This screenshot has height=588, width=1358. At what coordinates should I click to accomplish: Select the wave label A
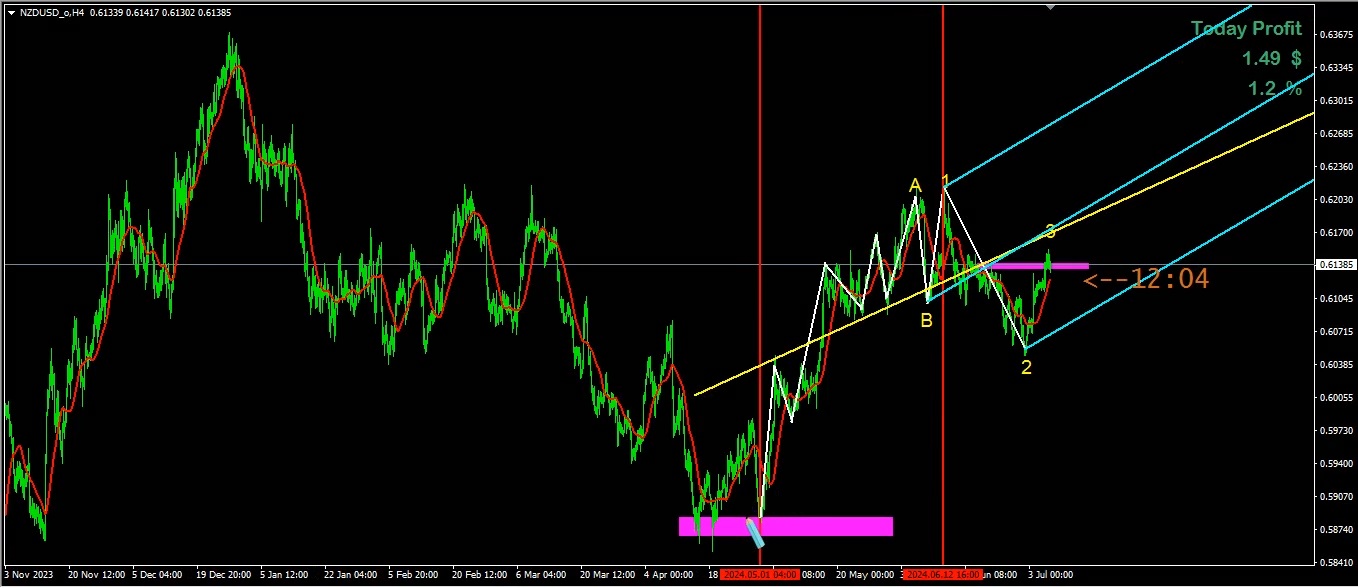click(x=914, y=185)
